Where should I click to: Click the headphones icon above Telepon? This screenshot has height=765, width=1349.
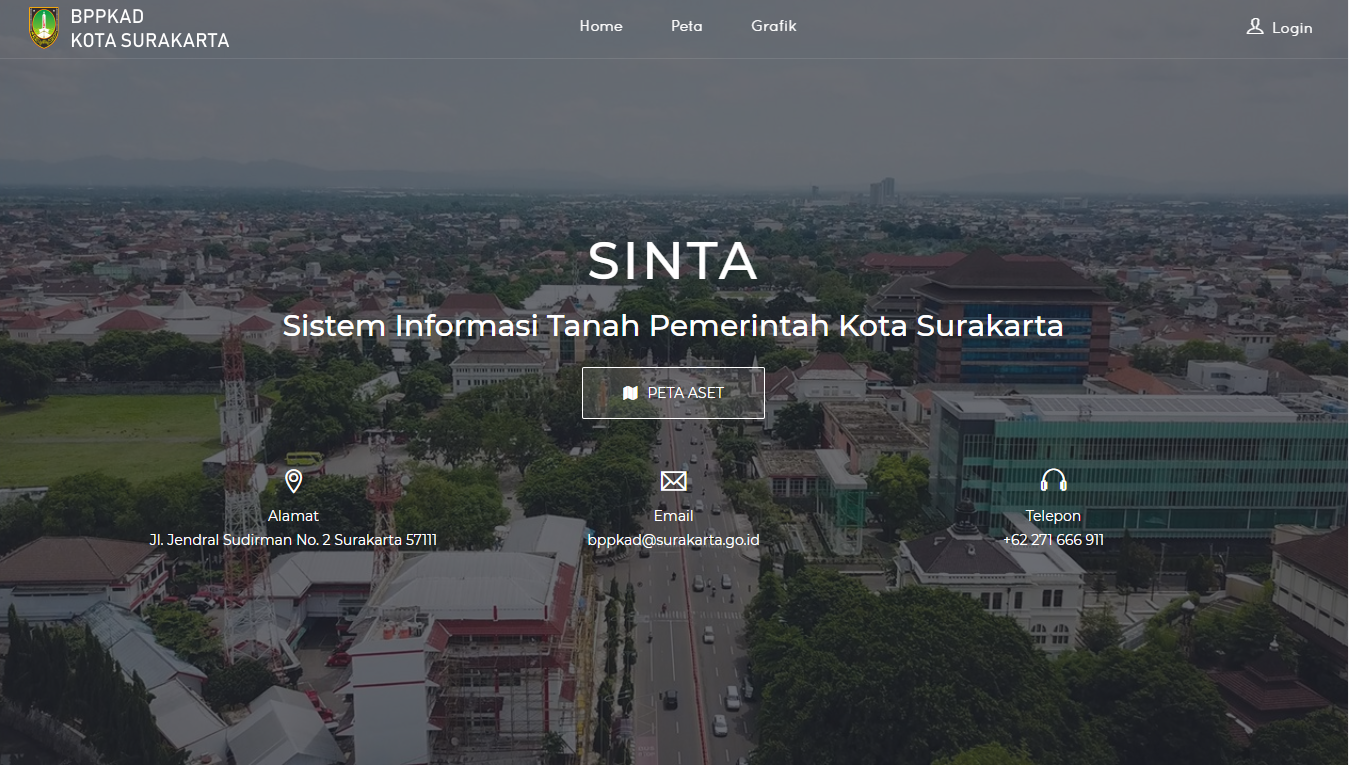coord(1053,481)
